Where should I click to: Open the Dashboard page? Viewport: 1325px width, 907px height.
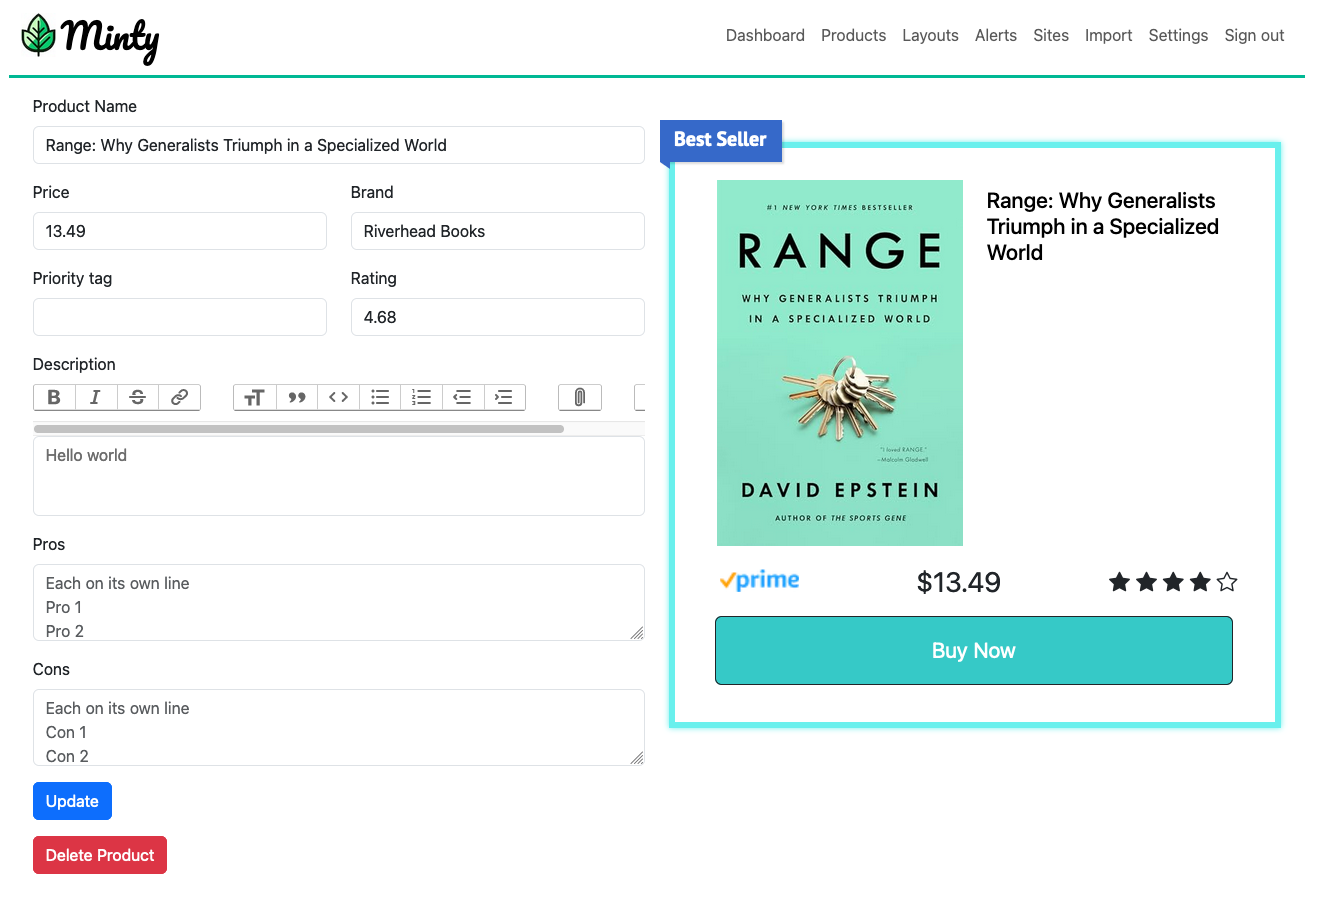[765, 35]
